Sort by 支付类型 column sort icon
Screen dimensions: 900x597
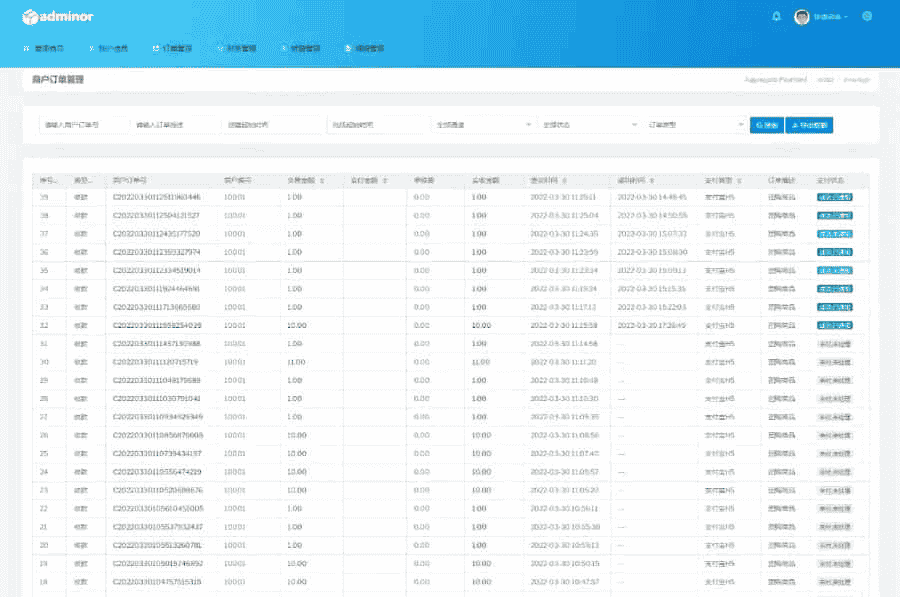point(742,181)
